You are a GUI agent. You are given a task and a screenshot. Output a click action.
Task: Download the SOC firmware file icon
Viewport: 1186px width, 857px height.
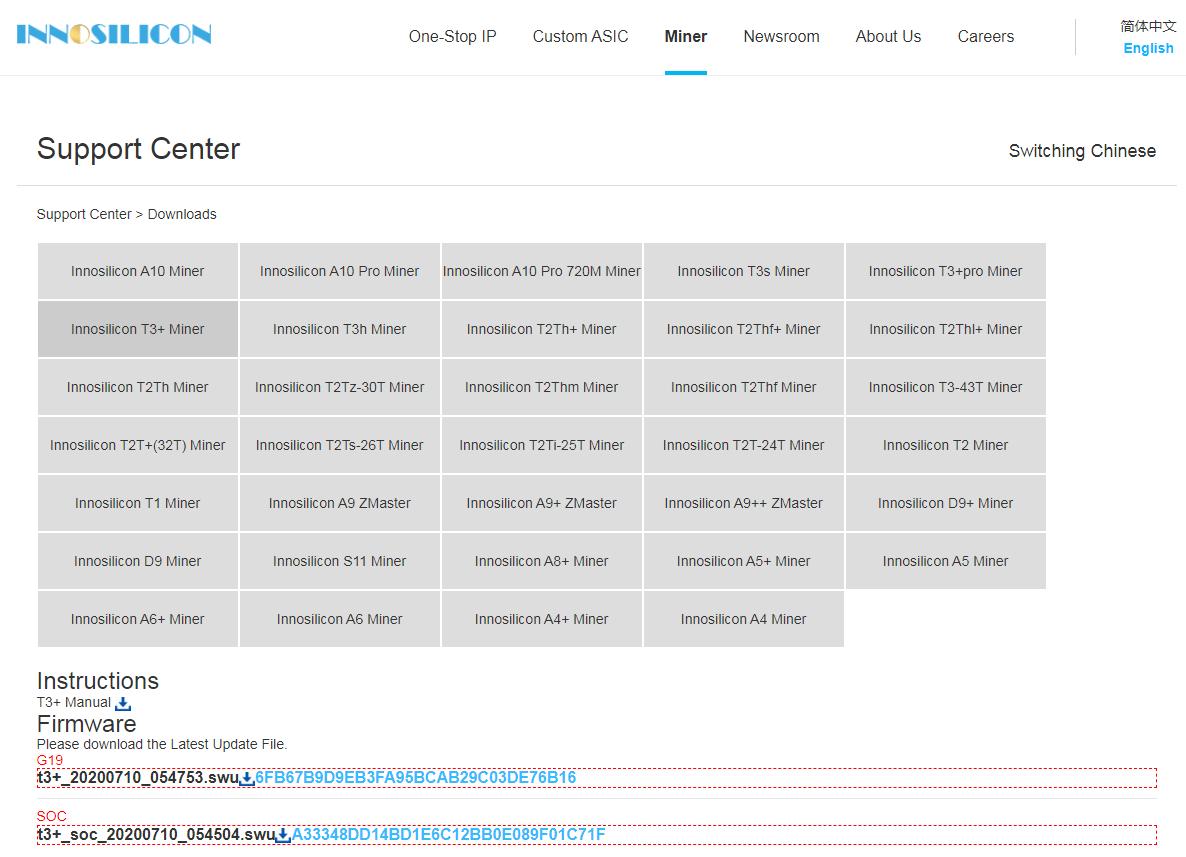(283, 835)
